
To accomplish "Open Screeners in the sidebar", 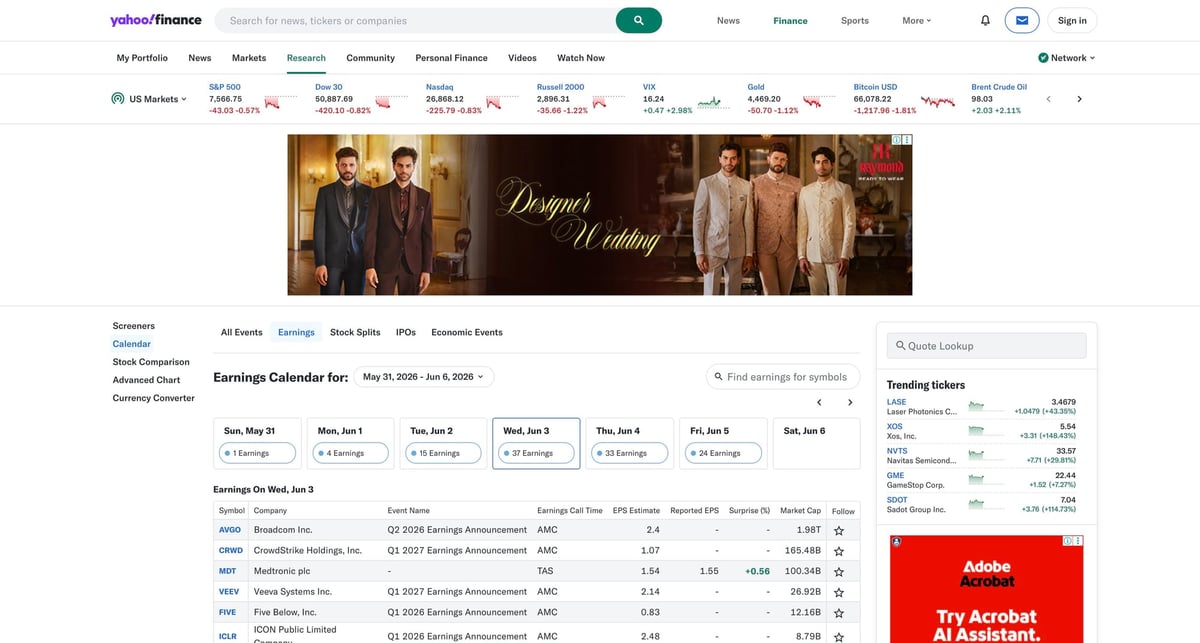I will [134, 326].
